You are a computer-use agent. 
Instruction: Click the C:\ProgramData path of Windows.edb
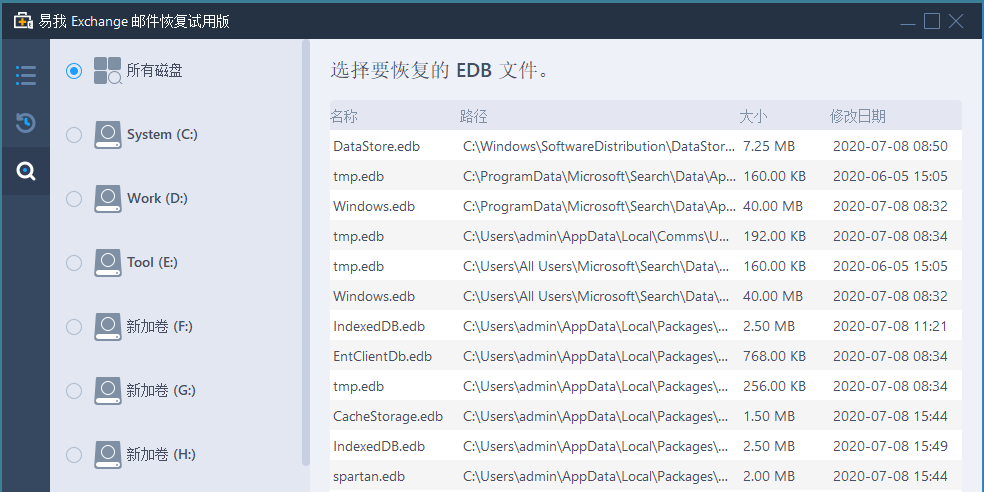599,206
